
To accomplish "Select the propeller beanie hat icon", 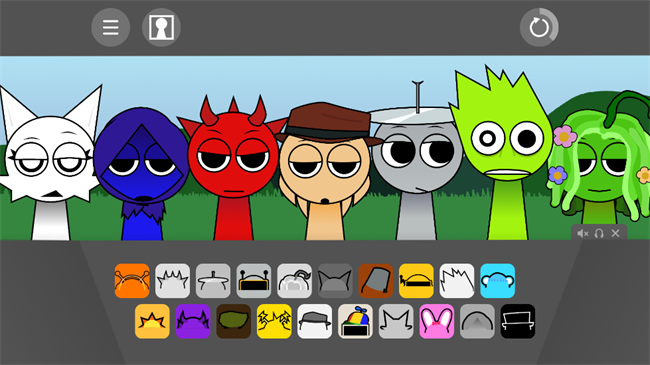I will (x=355, y=321).
